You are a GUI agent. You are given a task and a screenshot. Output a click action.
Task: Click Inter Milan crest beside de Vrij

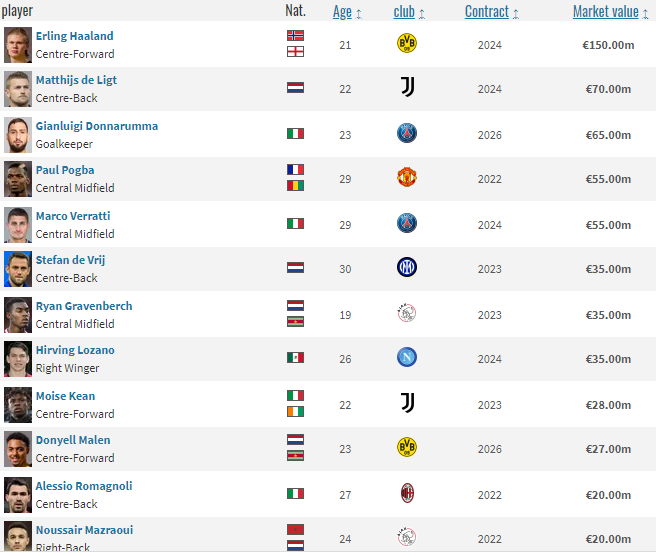406,268
